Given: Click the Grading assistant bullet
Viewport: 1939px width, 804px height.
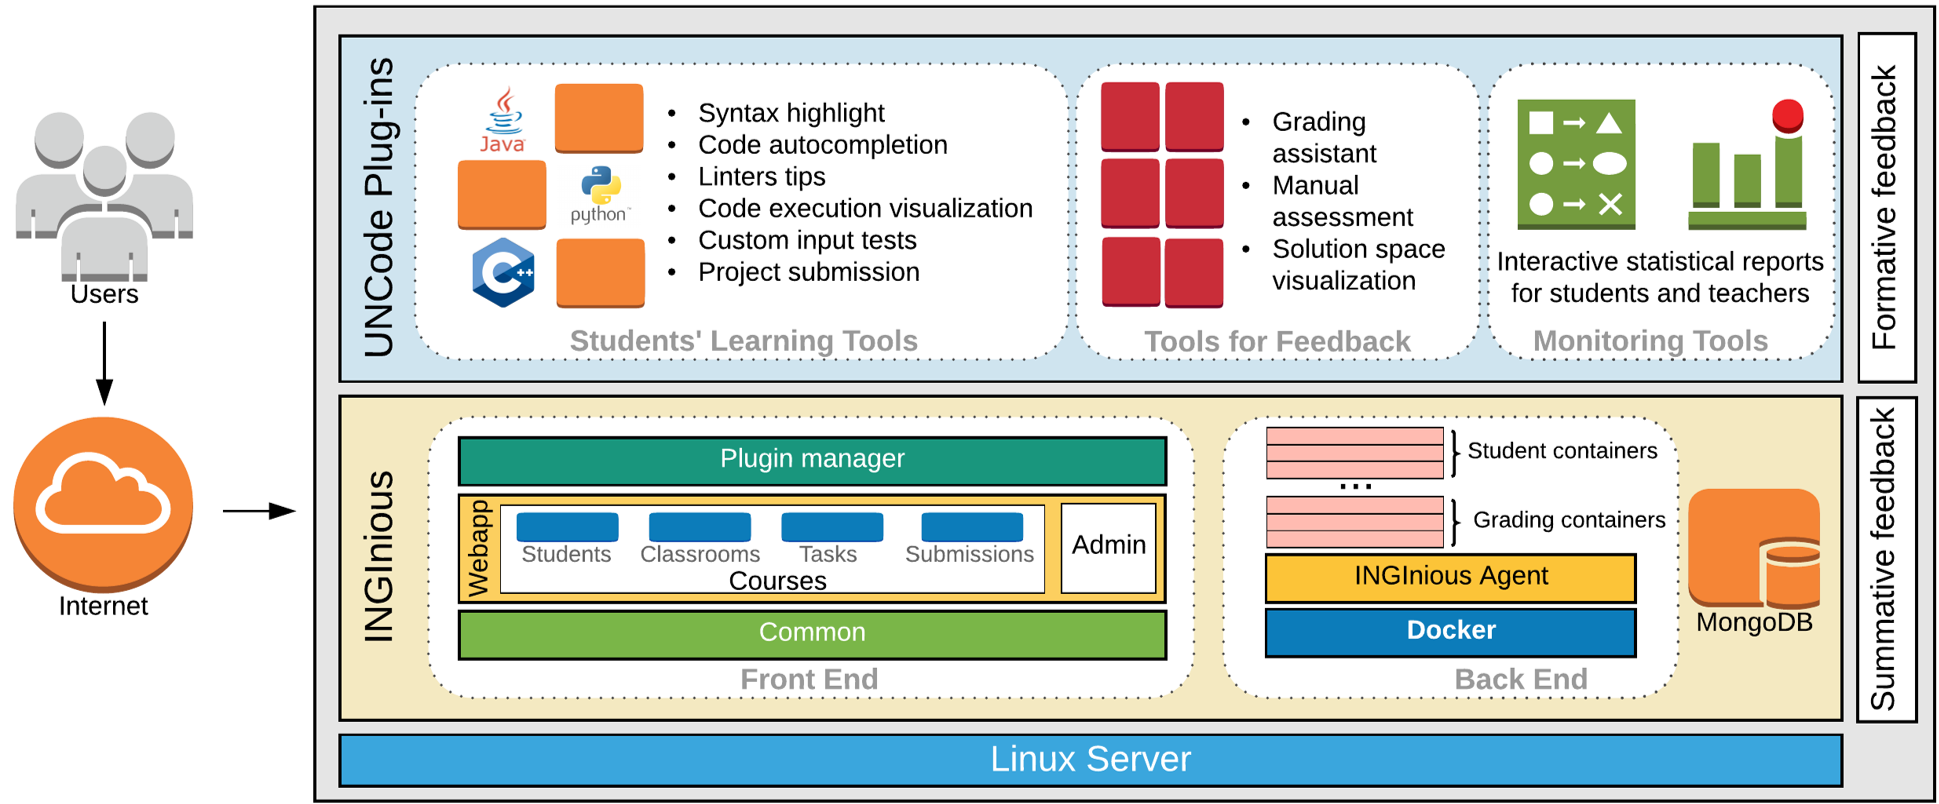Looking at the screenshot, I should click(1323, 138).
